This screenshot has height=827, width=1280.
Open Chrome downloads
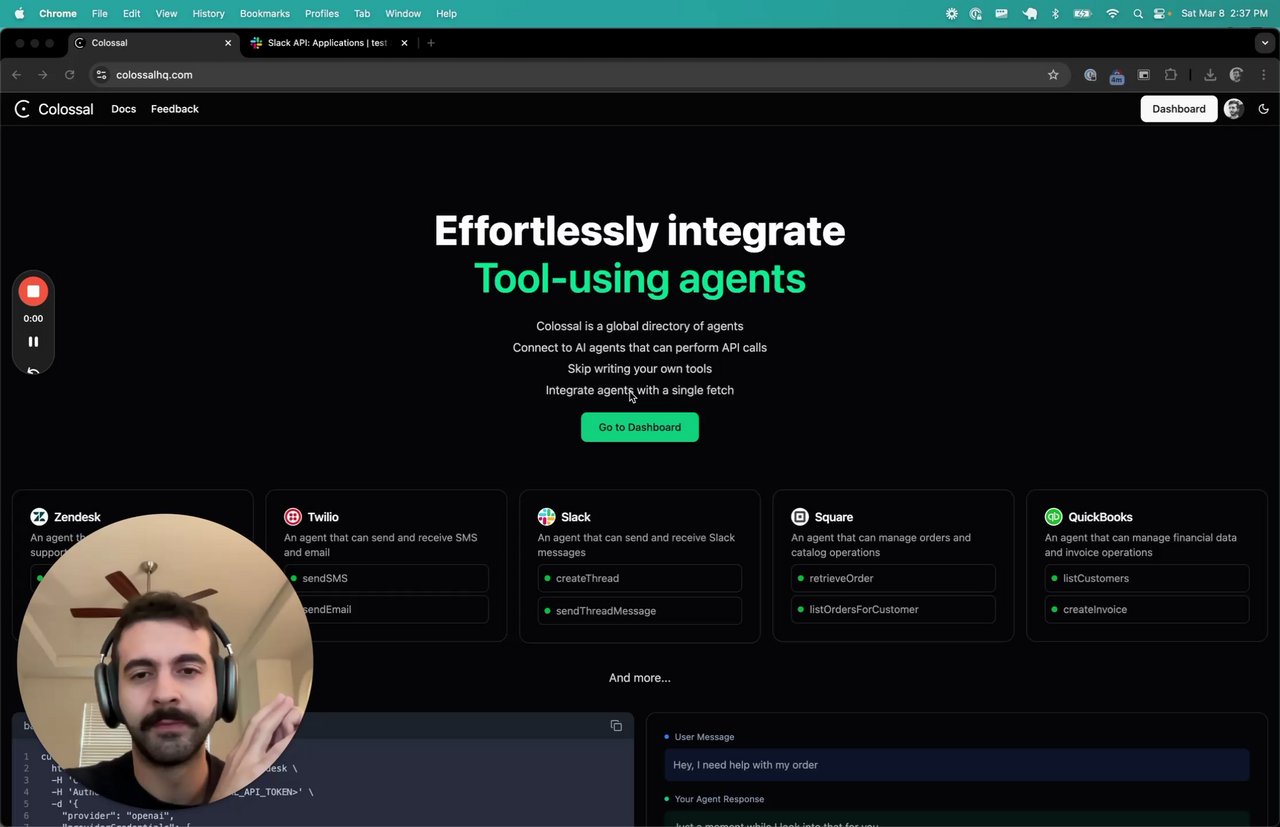pos(1210,75)
